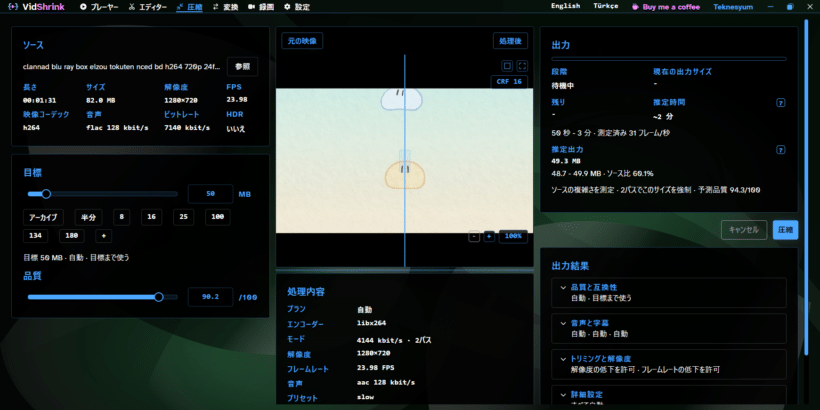Switch to the エディター tab
Screen dimensions: 820x410
(x=147, y=7)
